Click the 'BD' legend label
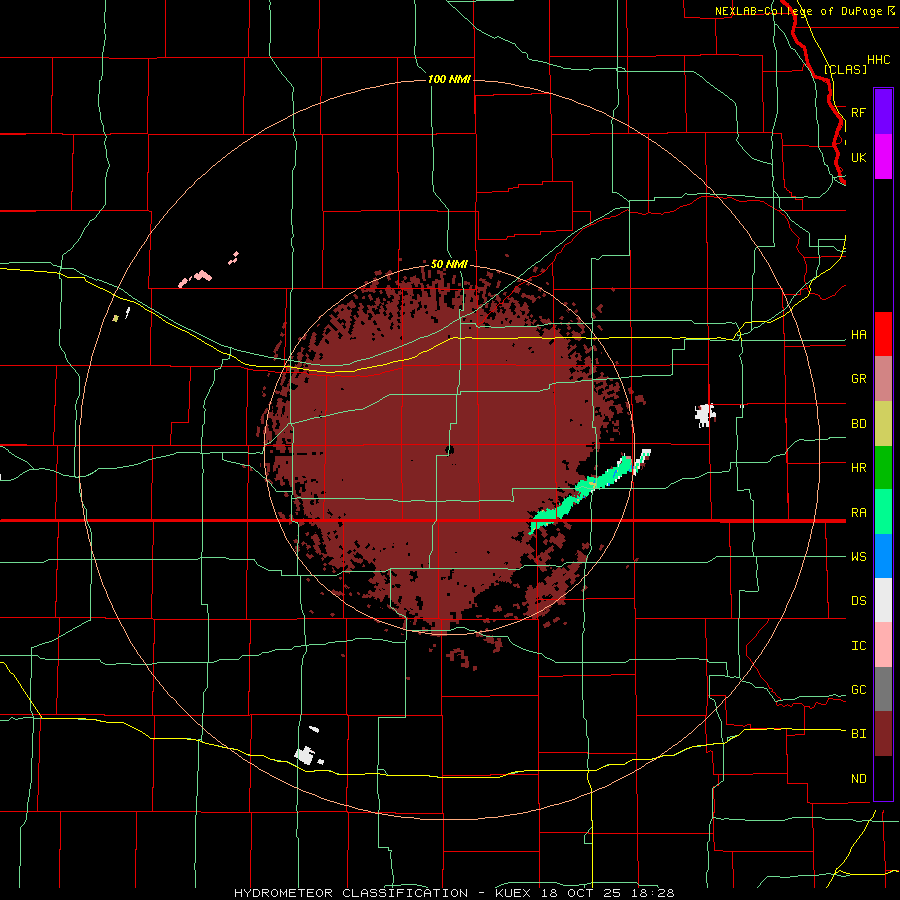Viewport: 900px width, 900px height. 858,424
